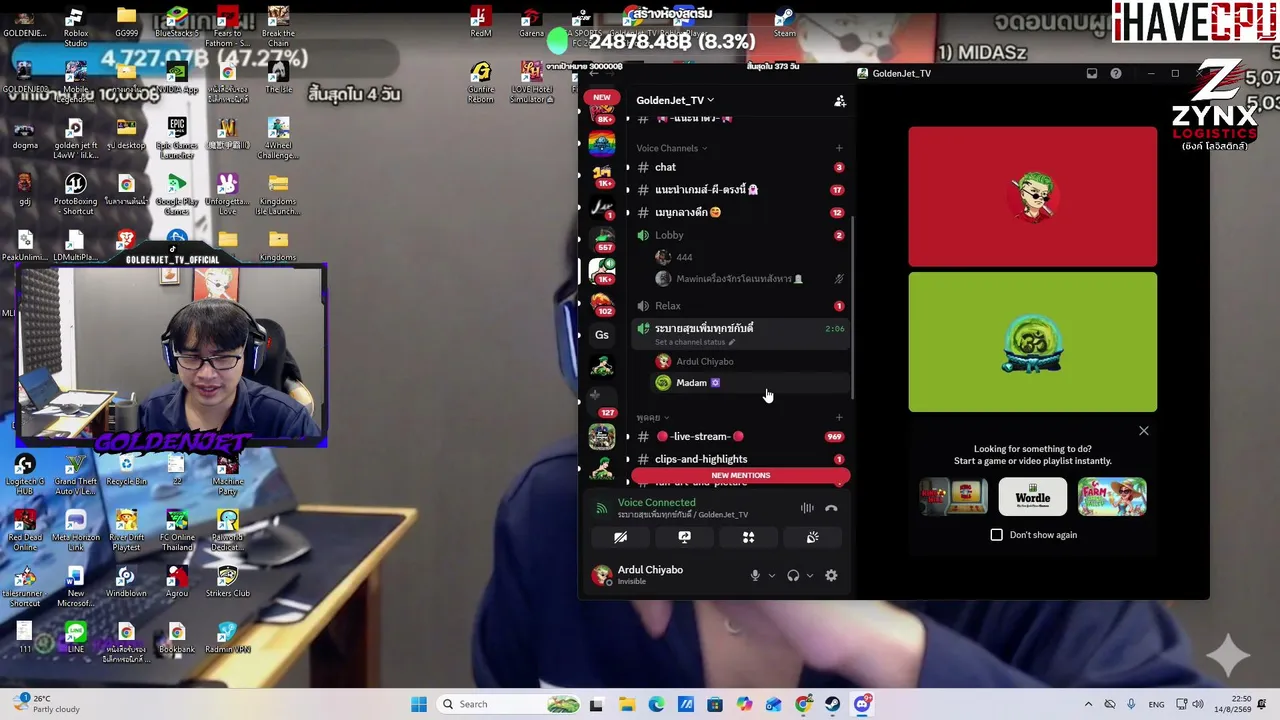Share your screen in Discord
Screen dimensions: 1280x720
684,537
